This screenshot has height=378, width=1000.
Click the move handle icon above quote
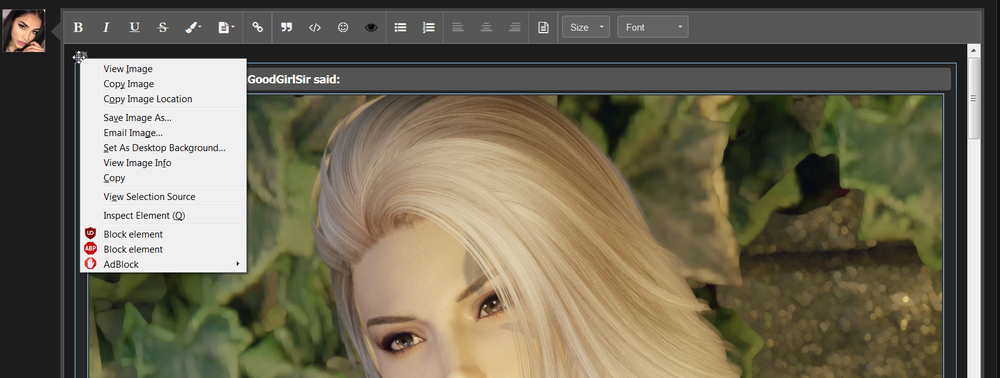click(x=79, y=57)
